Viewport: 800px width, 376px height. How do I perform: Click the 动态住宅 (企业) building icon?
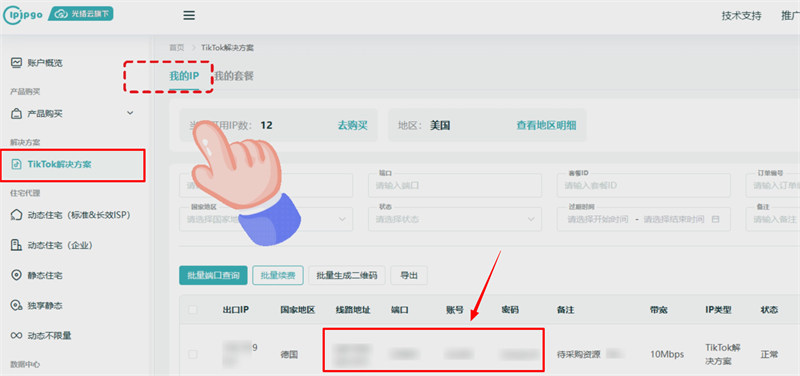point(17,245)
